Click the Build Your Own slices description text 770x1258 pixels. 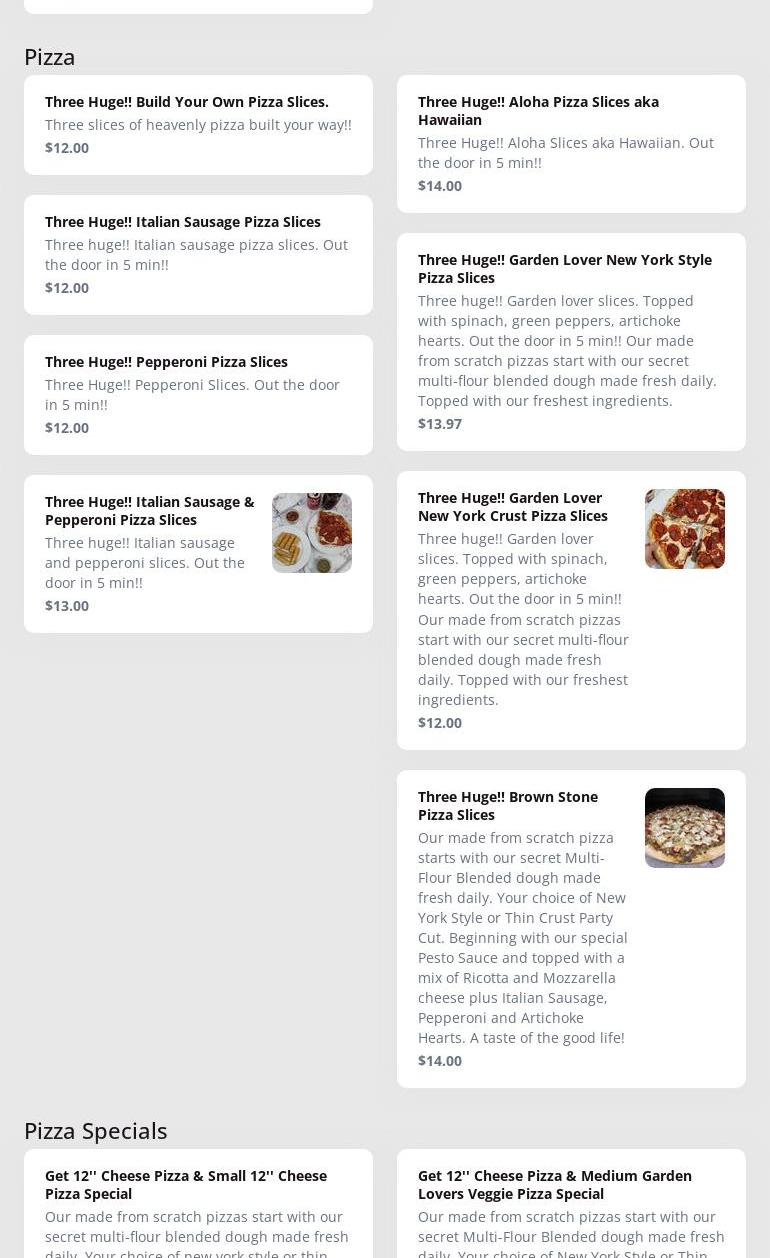pyautogui.click(x=198, y=125)
